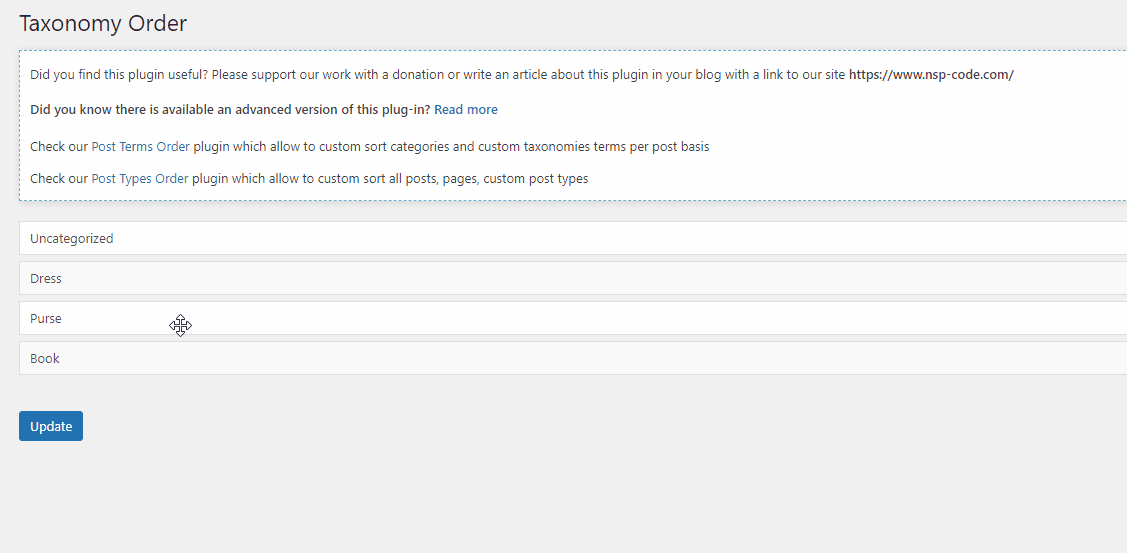The width and height of the screenshot is (1127, 553).
Task: Open the Post Terms Order plugin link
Action: [x=140, y=147]
